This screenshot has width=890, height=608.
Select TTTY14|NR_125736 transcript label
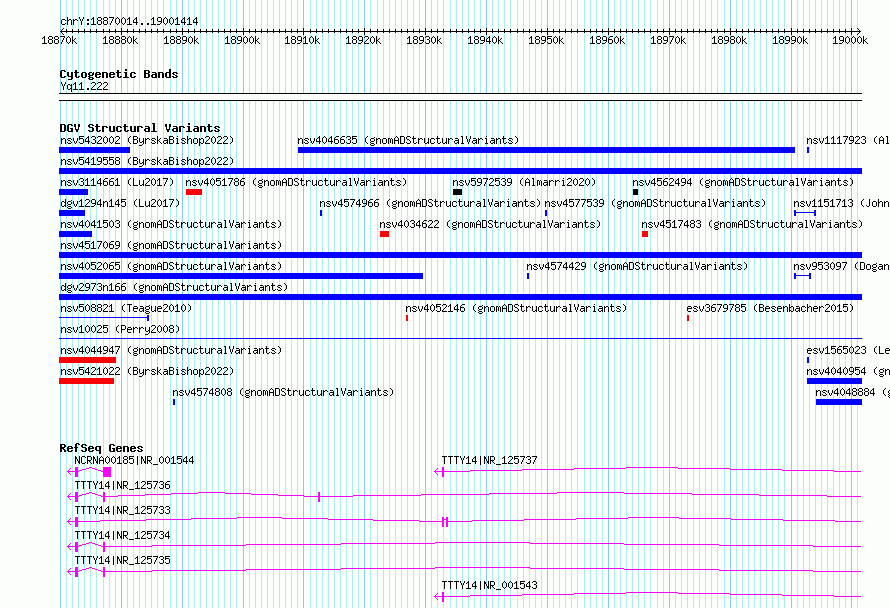(x=122, y=485)
